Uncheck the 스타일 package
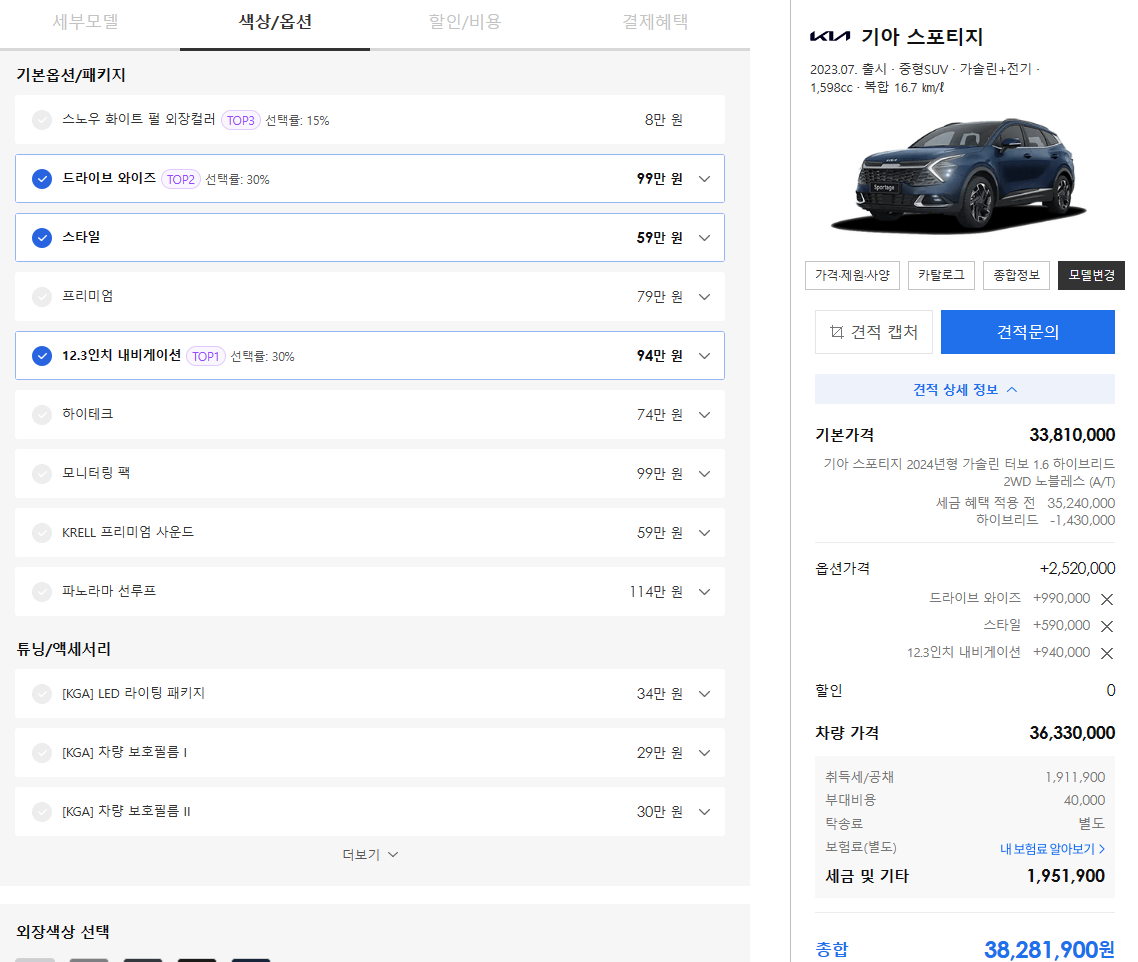1138x962 pixels. point(42,237)
